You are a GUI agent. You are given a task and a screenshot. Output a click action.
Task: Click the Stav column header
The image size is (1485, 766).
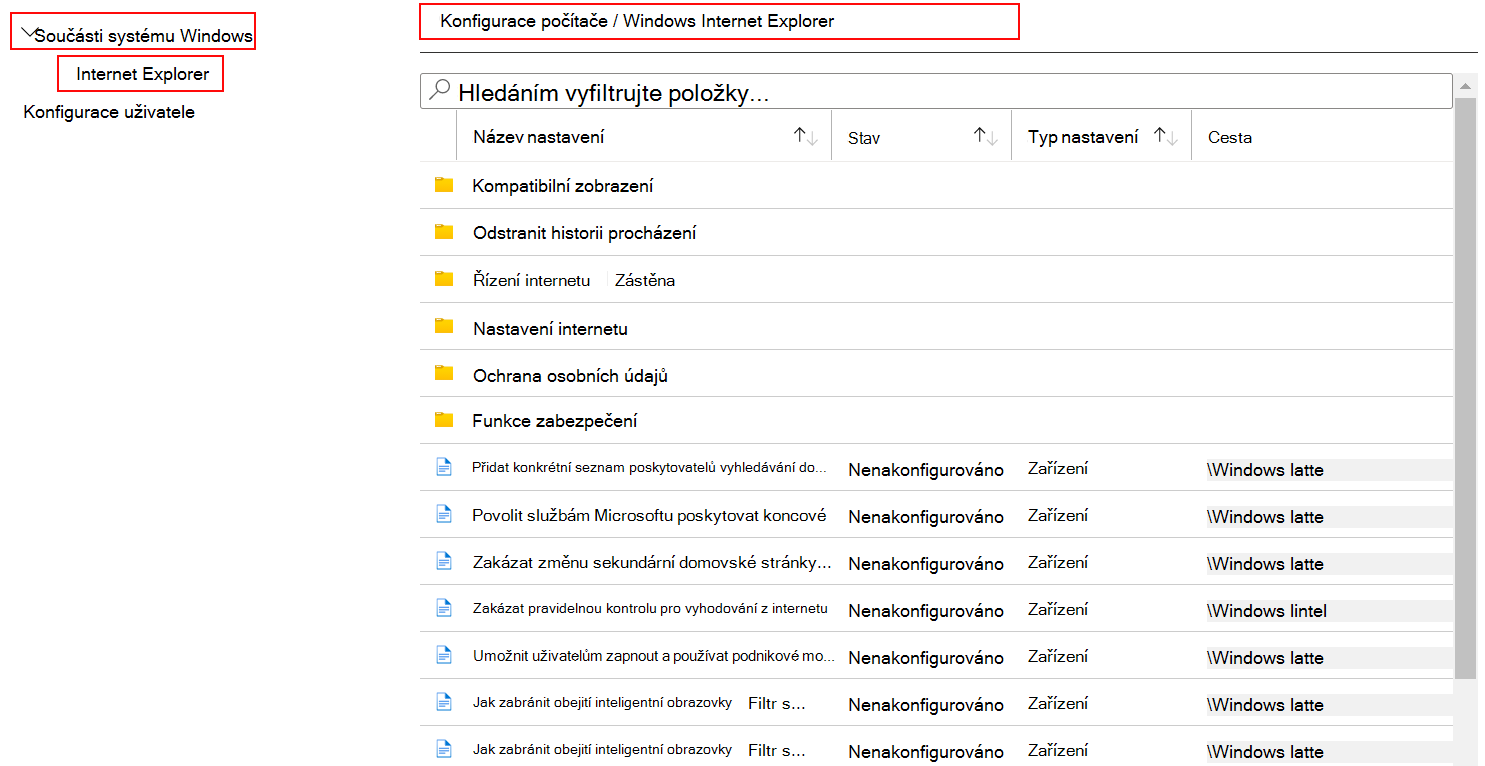click(864, 138)
